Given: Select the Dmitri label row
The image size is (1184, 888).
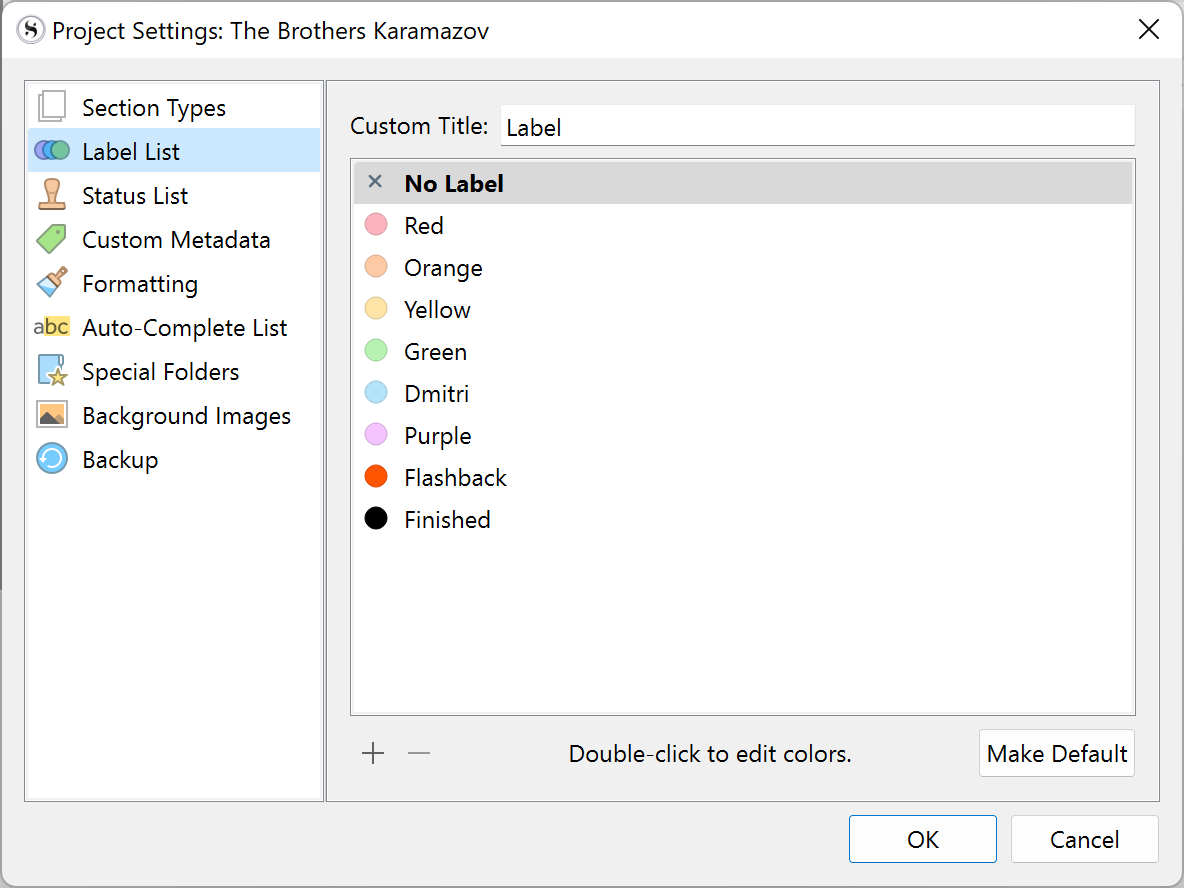Looking at the screenshot, I should click(x=436, y=393).
